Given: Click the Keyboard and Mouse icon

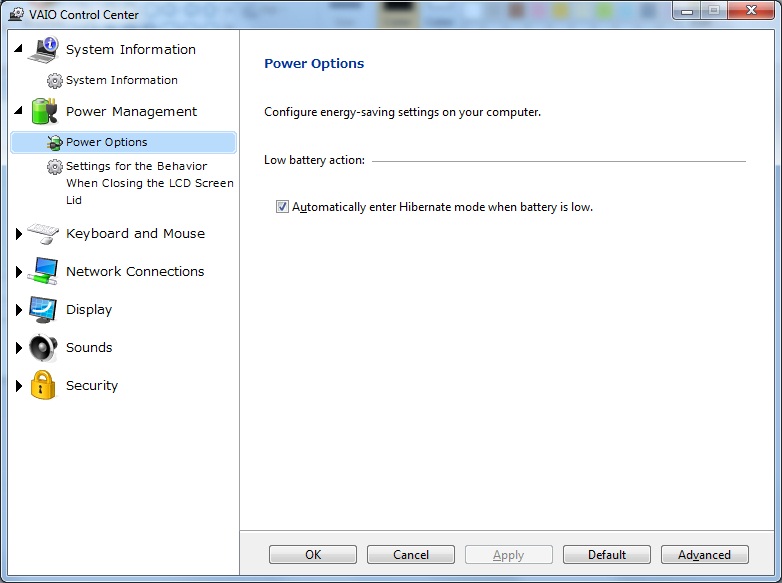Looking at the screenshot, I should tap(43, 233).
